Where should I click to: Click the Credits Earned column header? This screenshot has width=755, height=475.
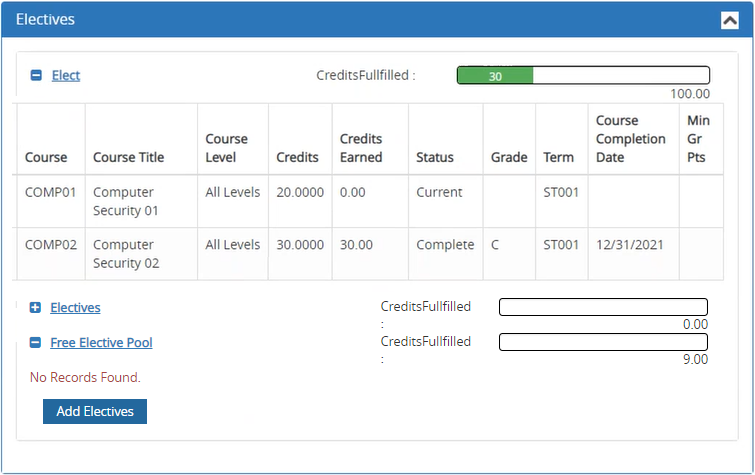pyautogui.click(x=361, y=148)
